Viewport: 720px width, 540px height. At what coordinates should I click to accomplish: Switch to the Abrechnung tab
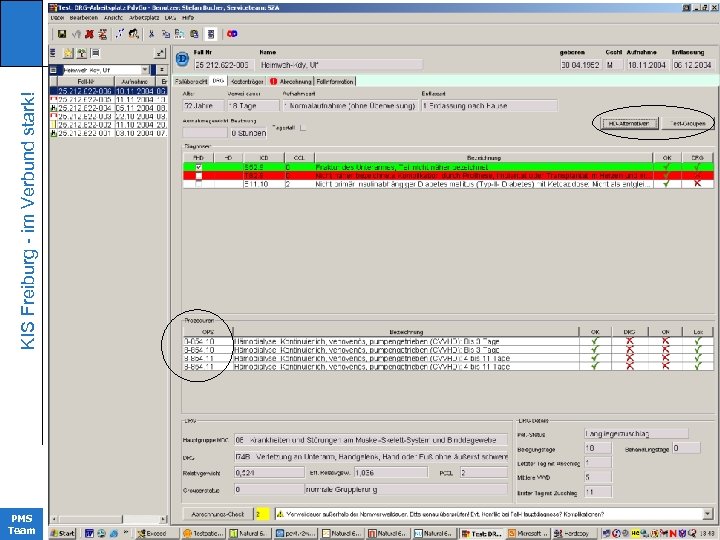click(290, 81)
